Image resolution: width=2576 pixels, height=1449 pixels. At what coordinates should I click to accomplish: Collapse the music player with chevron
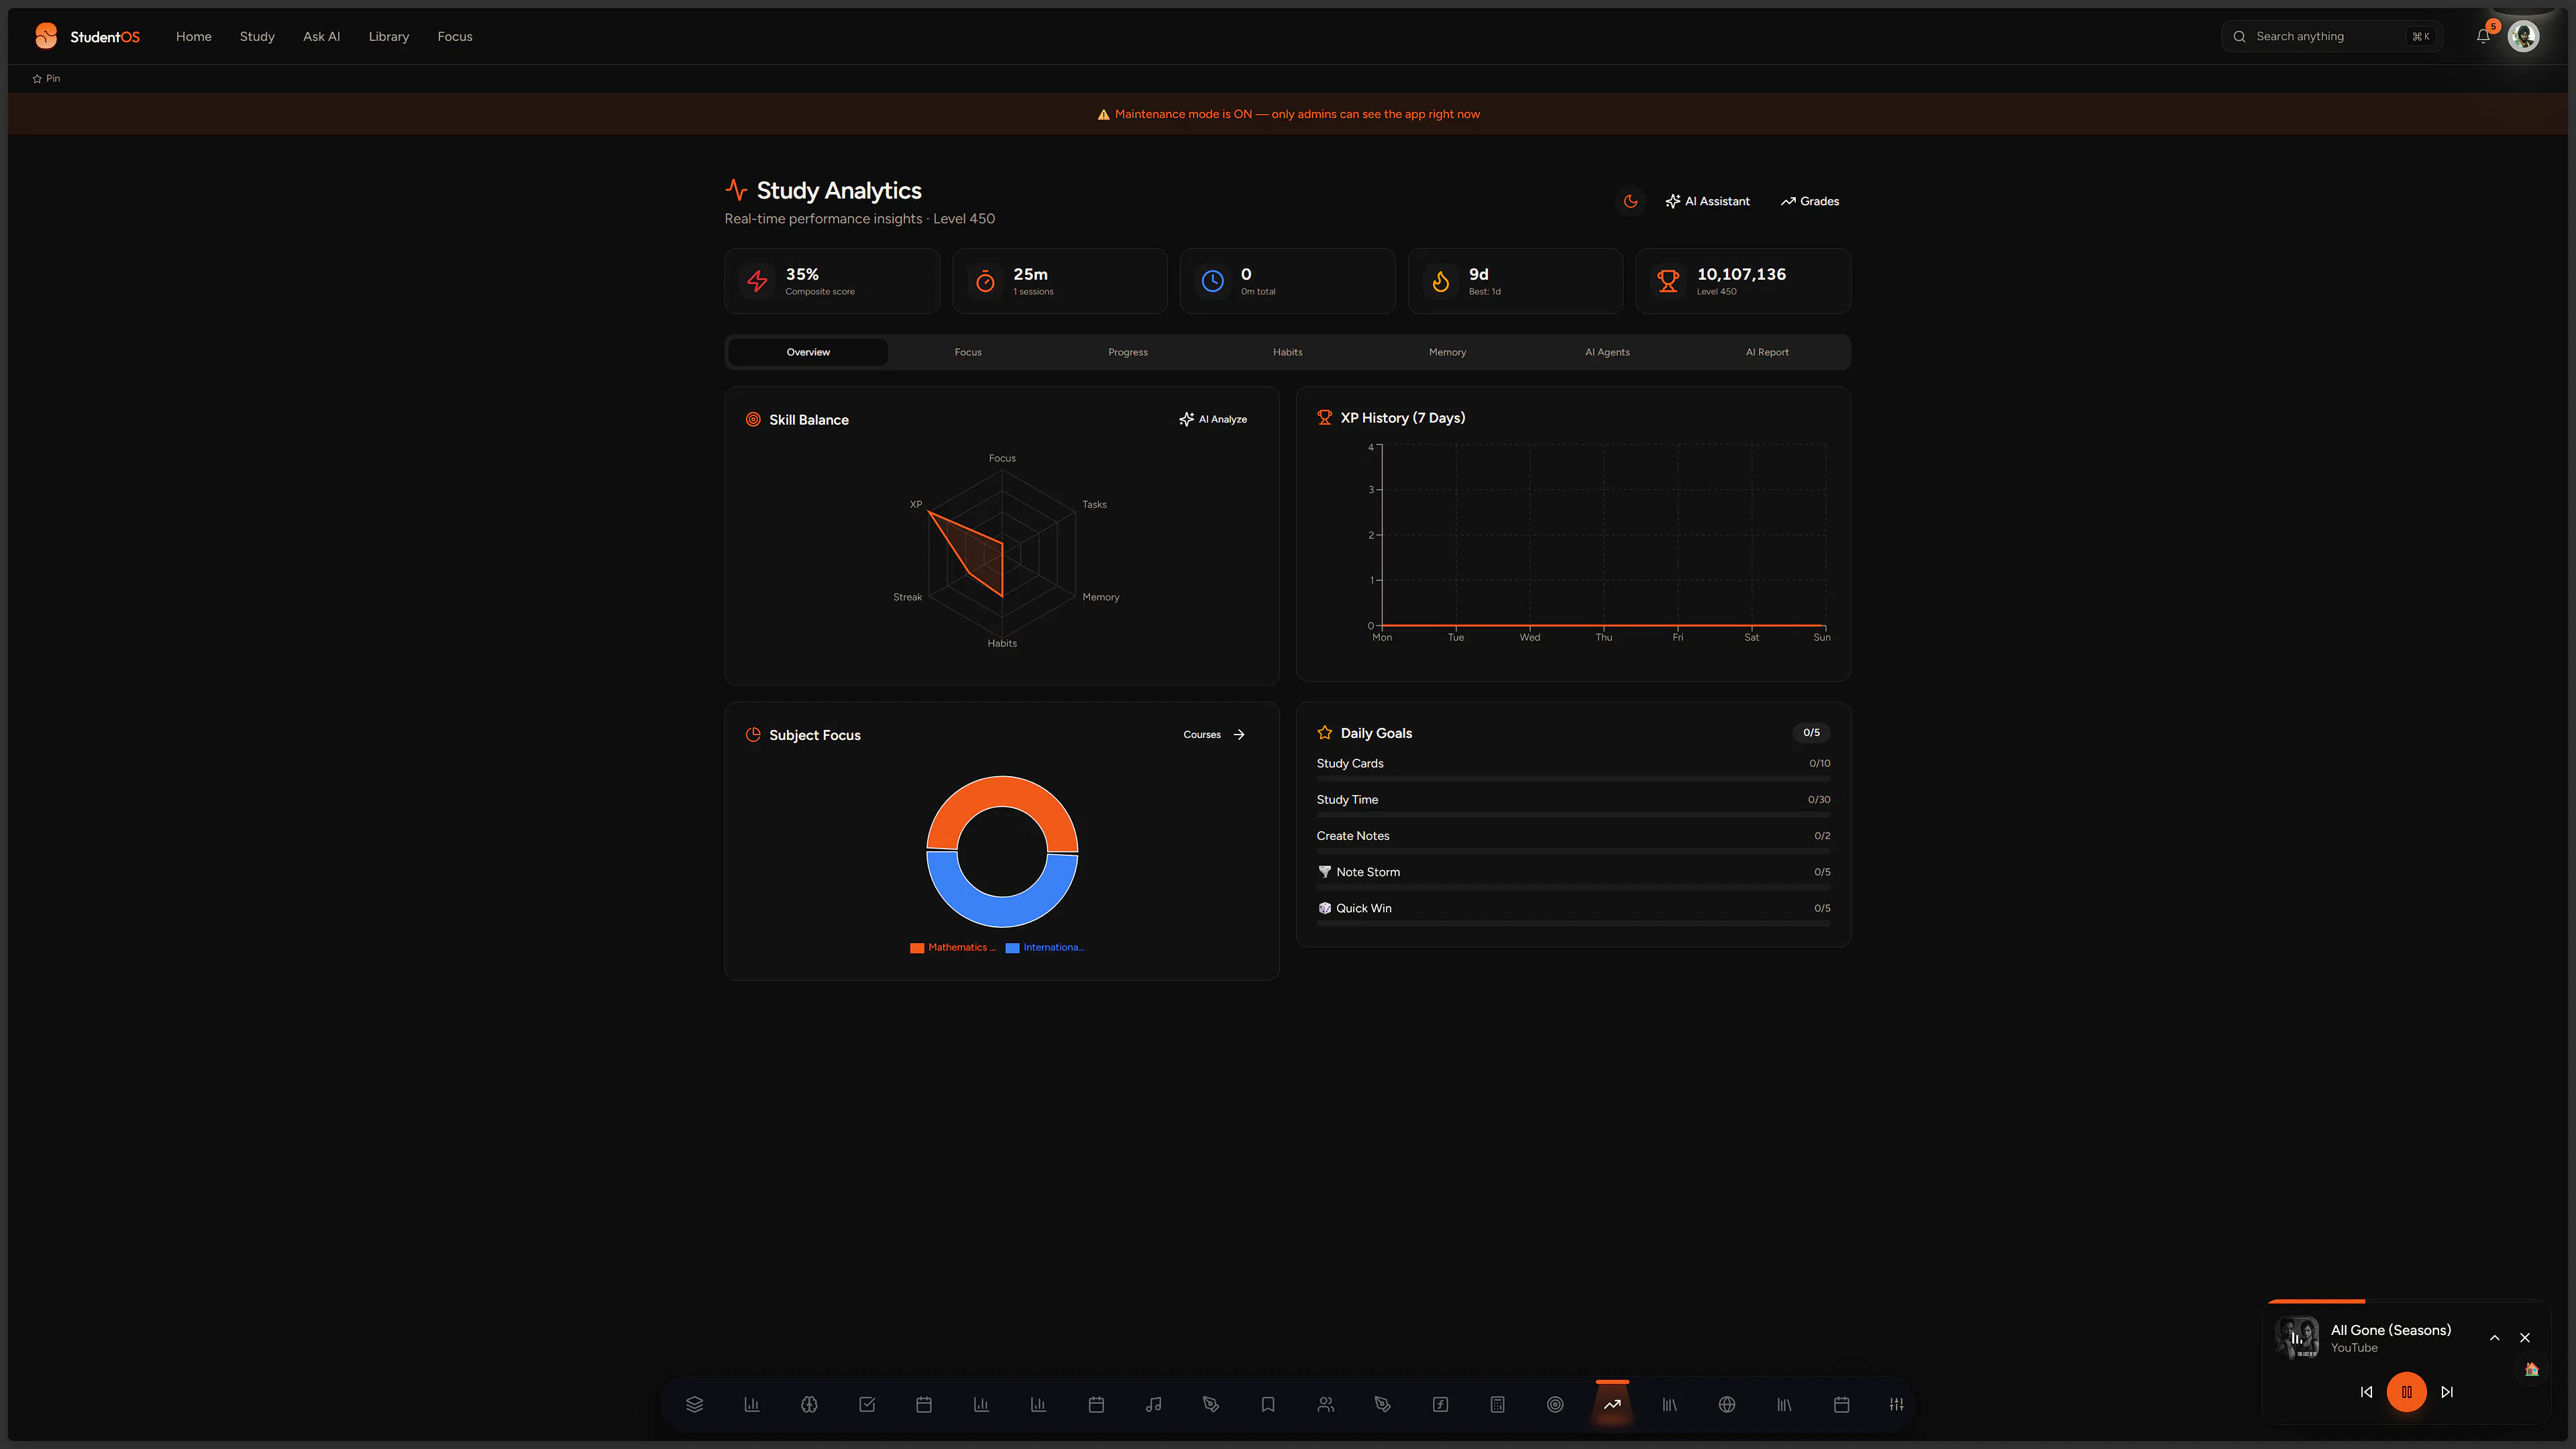2494,1337
